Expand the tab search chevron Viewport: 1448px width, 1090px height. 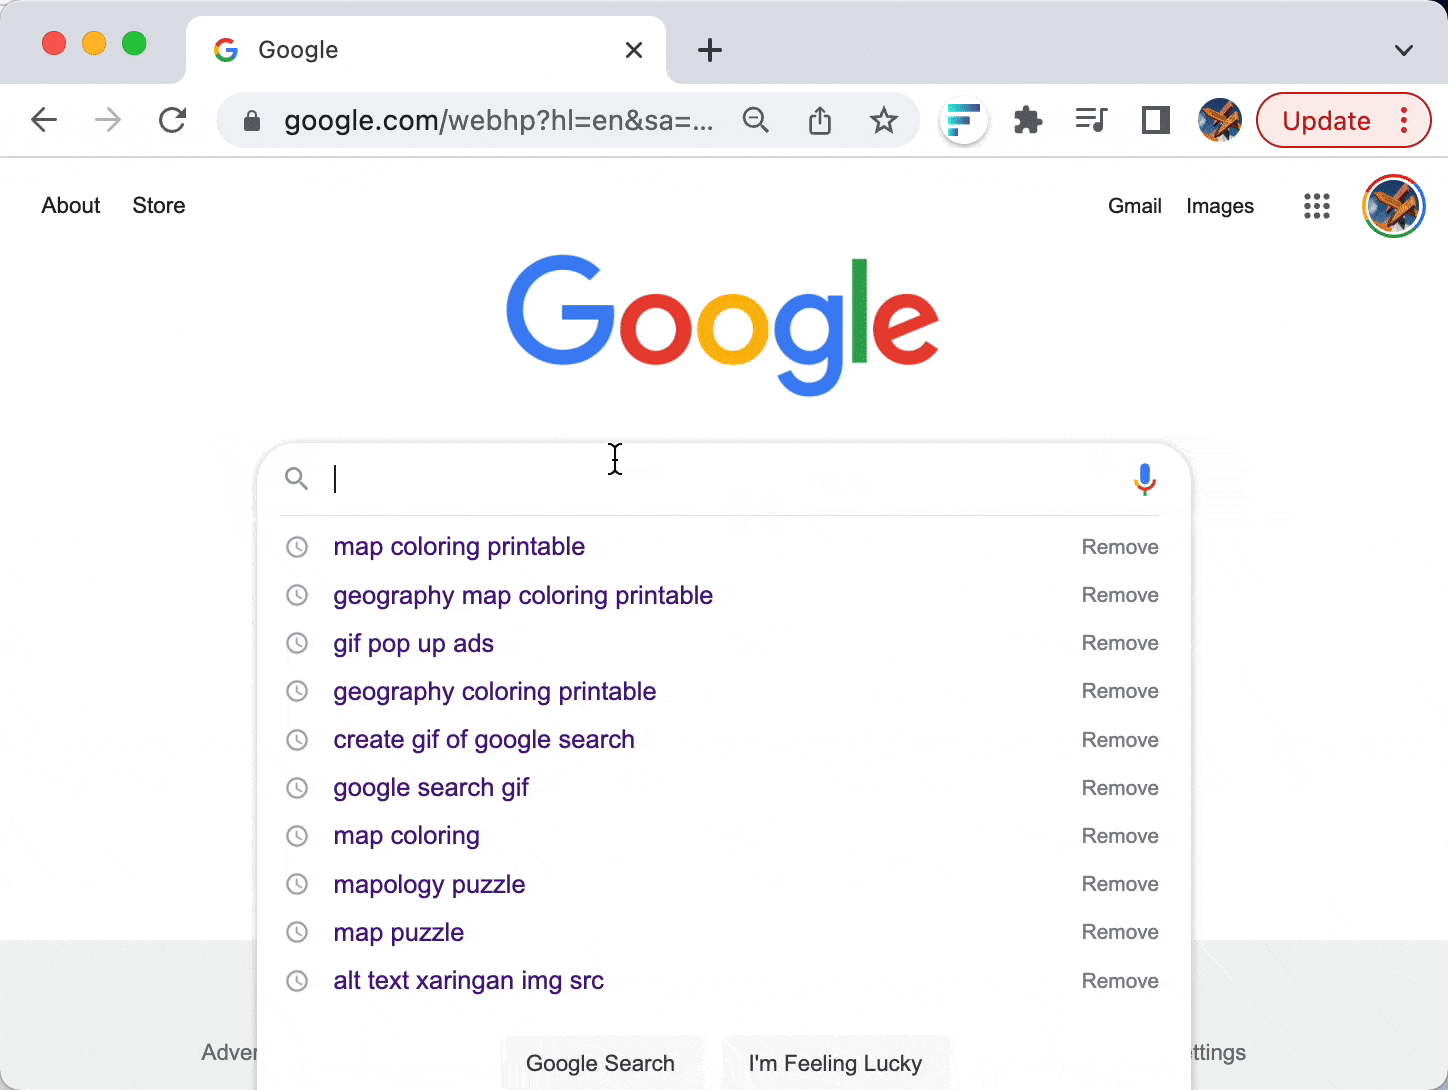click(1404, 50)
